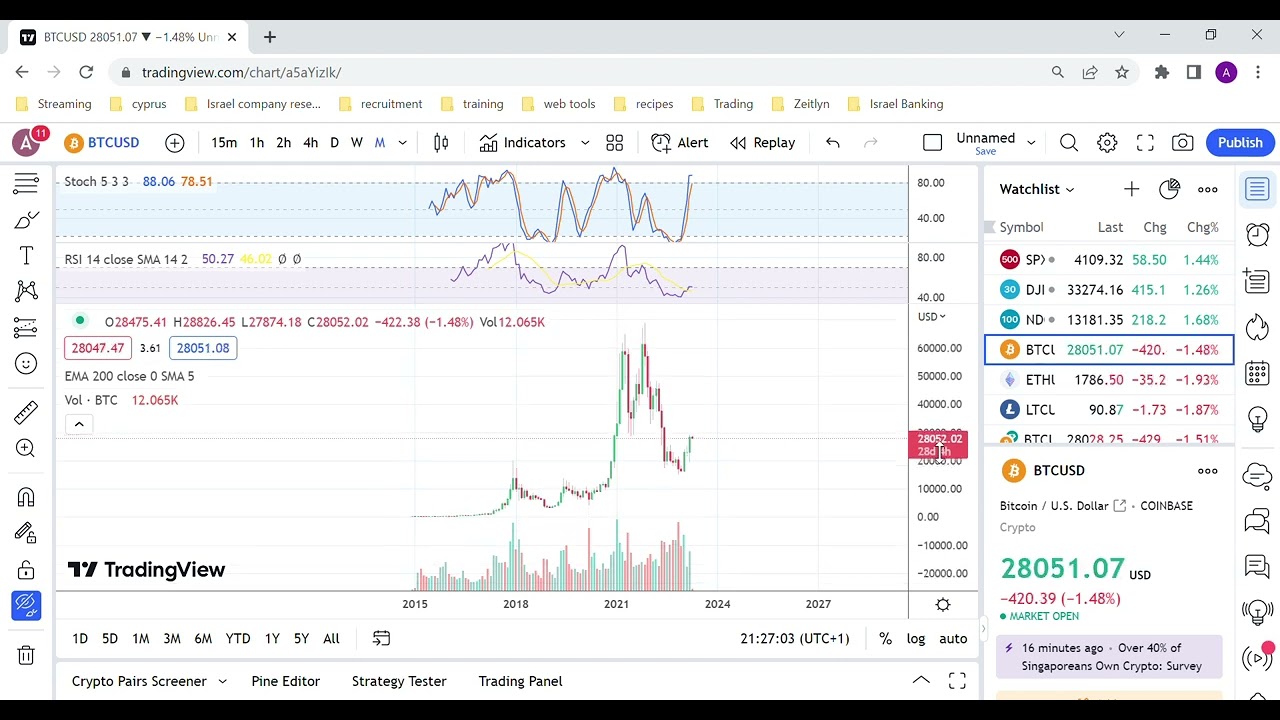This screenshot has width=1280, height=720.
Task: Open the patterns drawing tool
Action: coord(26,291)
